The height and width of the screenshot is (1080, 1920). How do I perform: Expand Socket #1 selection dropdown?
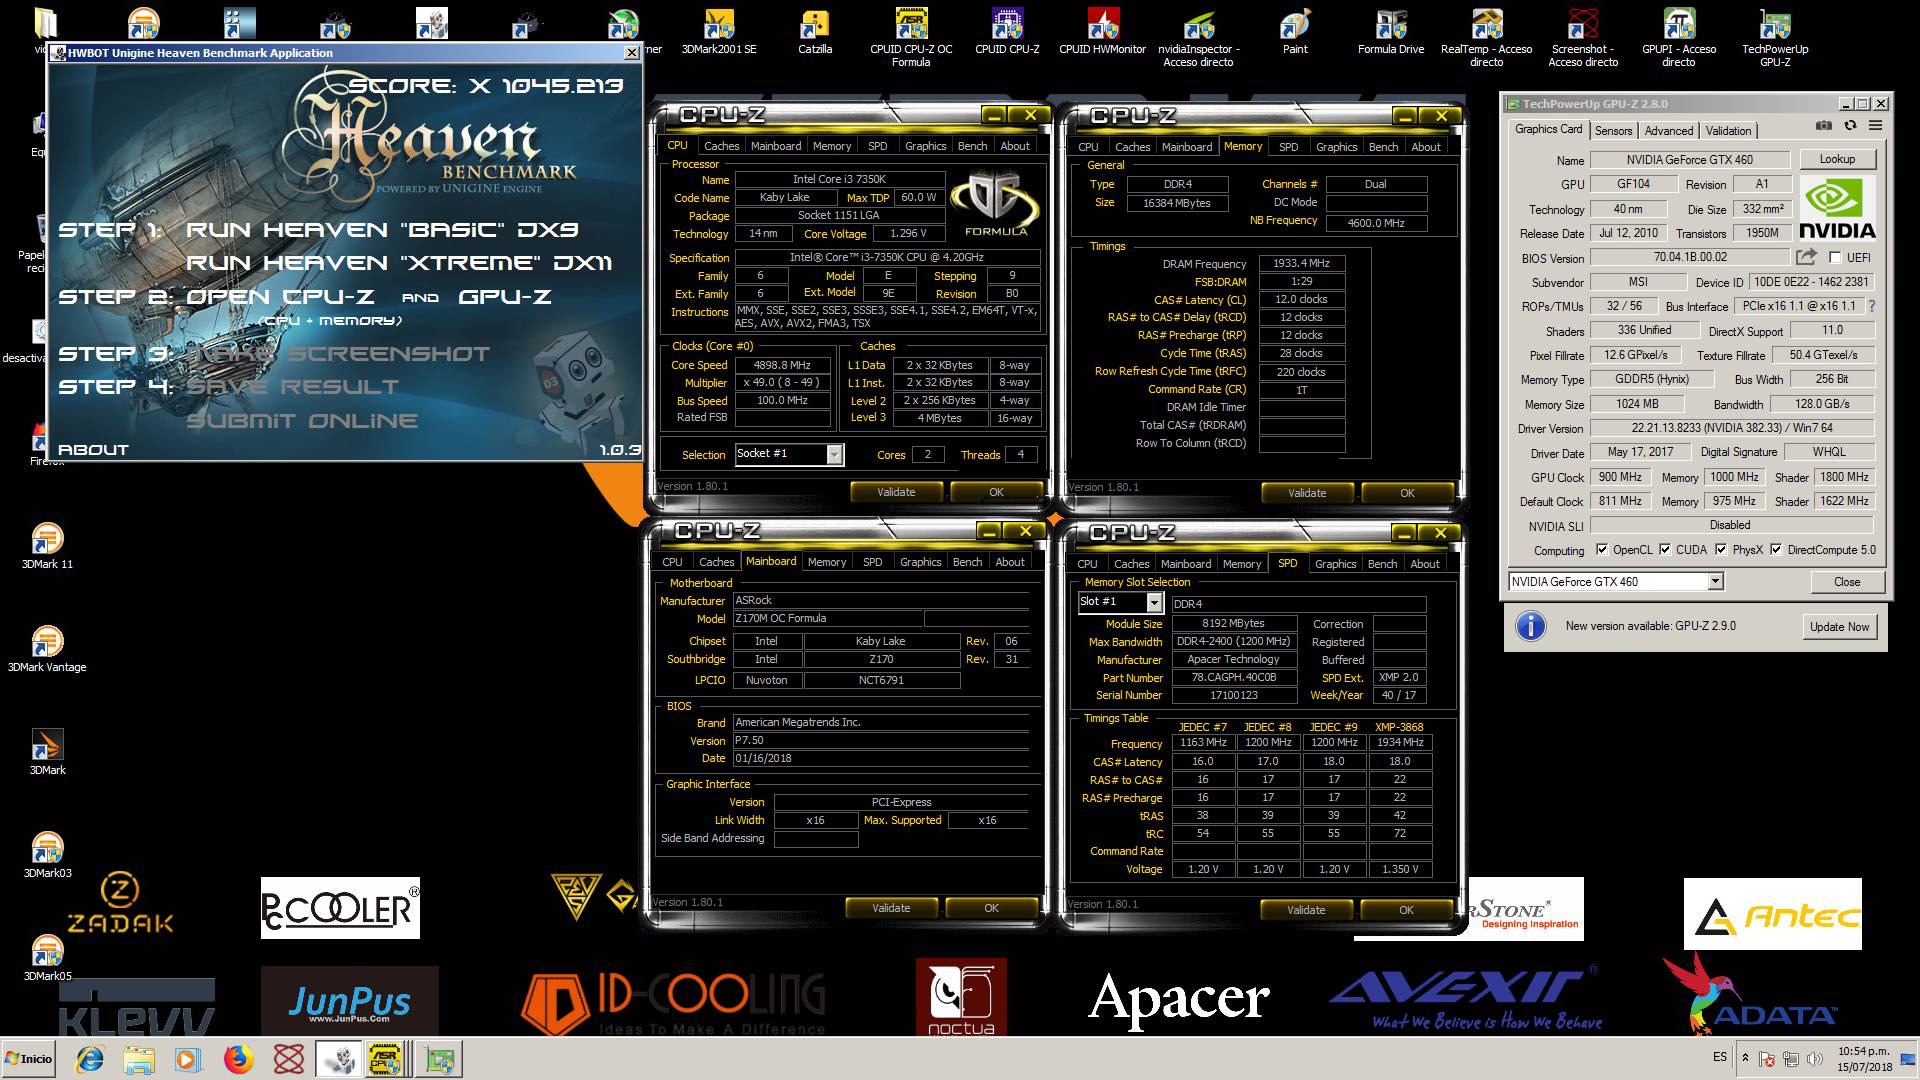click(834, 455)
